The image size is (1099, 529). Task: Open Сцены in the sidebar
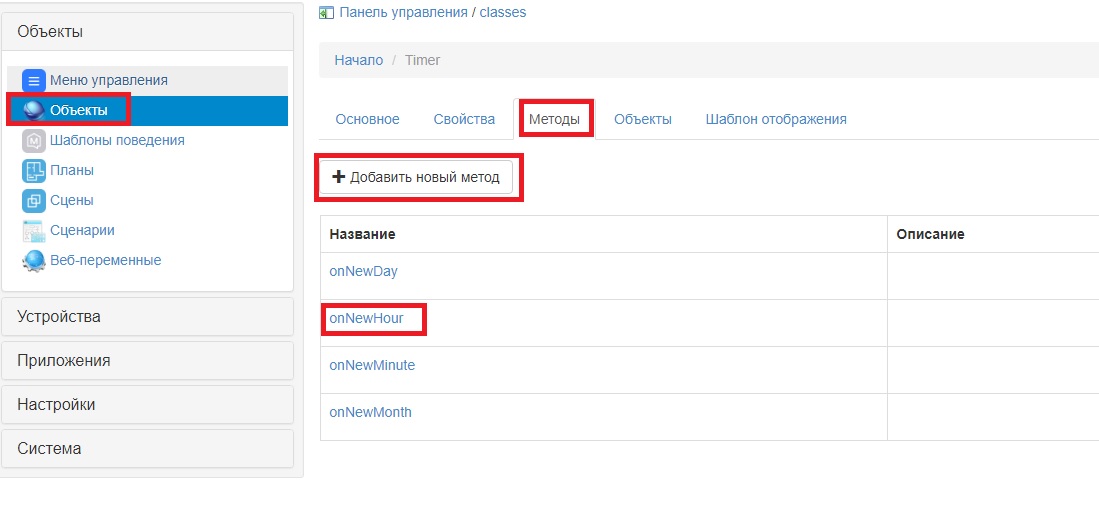click(x=71, y=200)
